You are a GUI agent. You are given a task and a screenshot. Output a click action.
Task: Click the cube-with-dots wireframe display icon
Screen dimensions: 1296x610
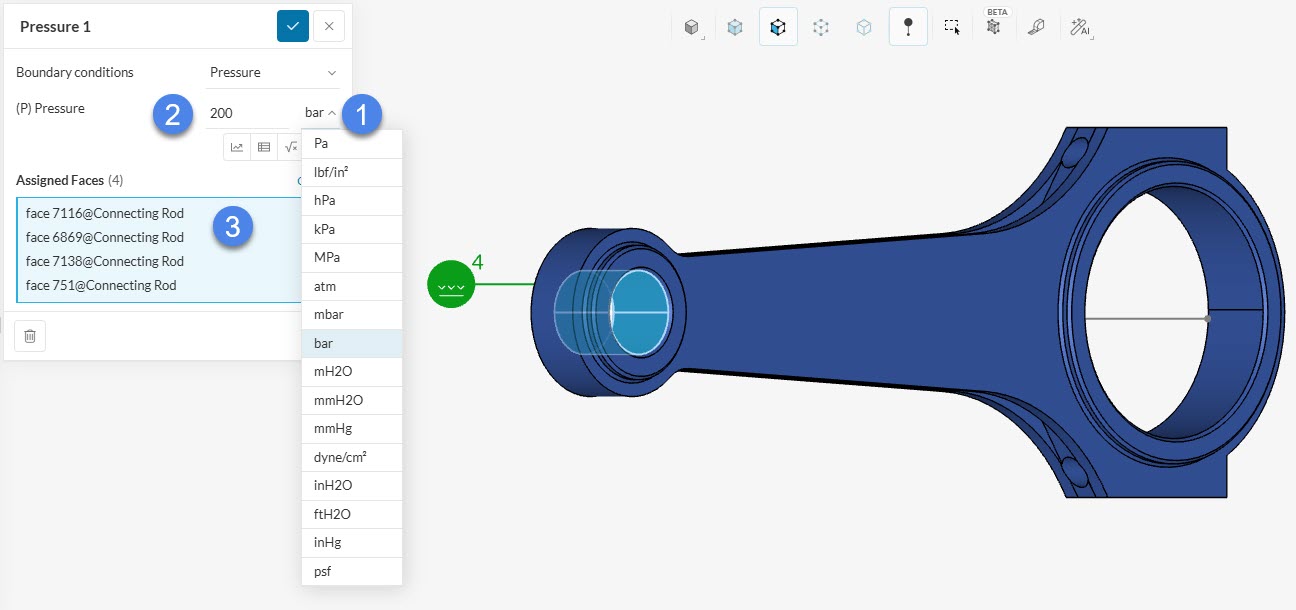(x=821, y=28)
